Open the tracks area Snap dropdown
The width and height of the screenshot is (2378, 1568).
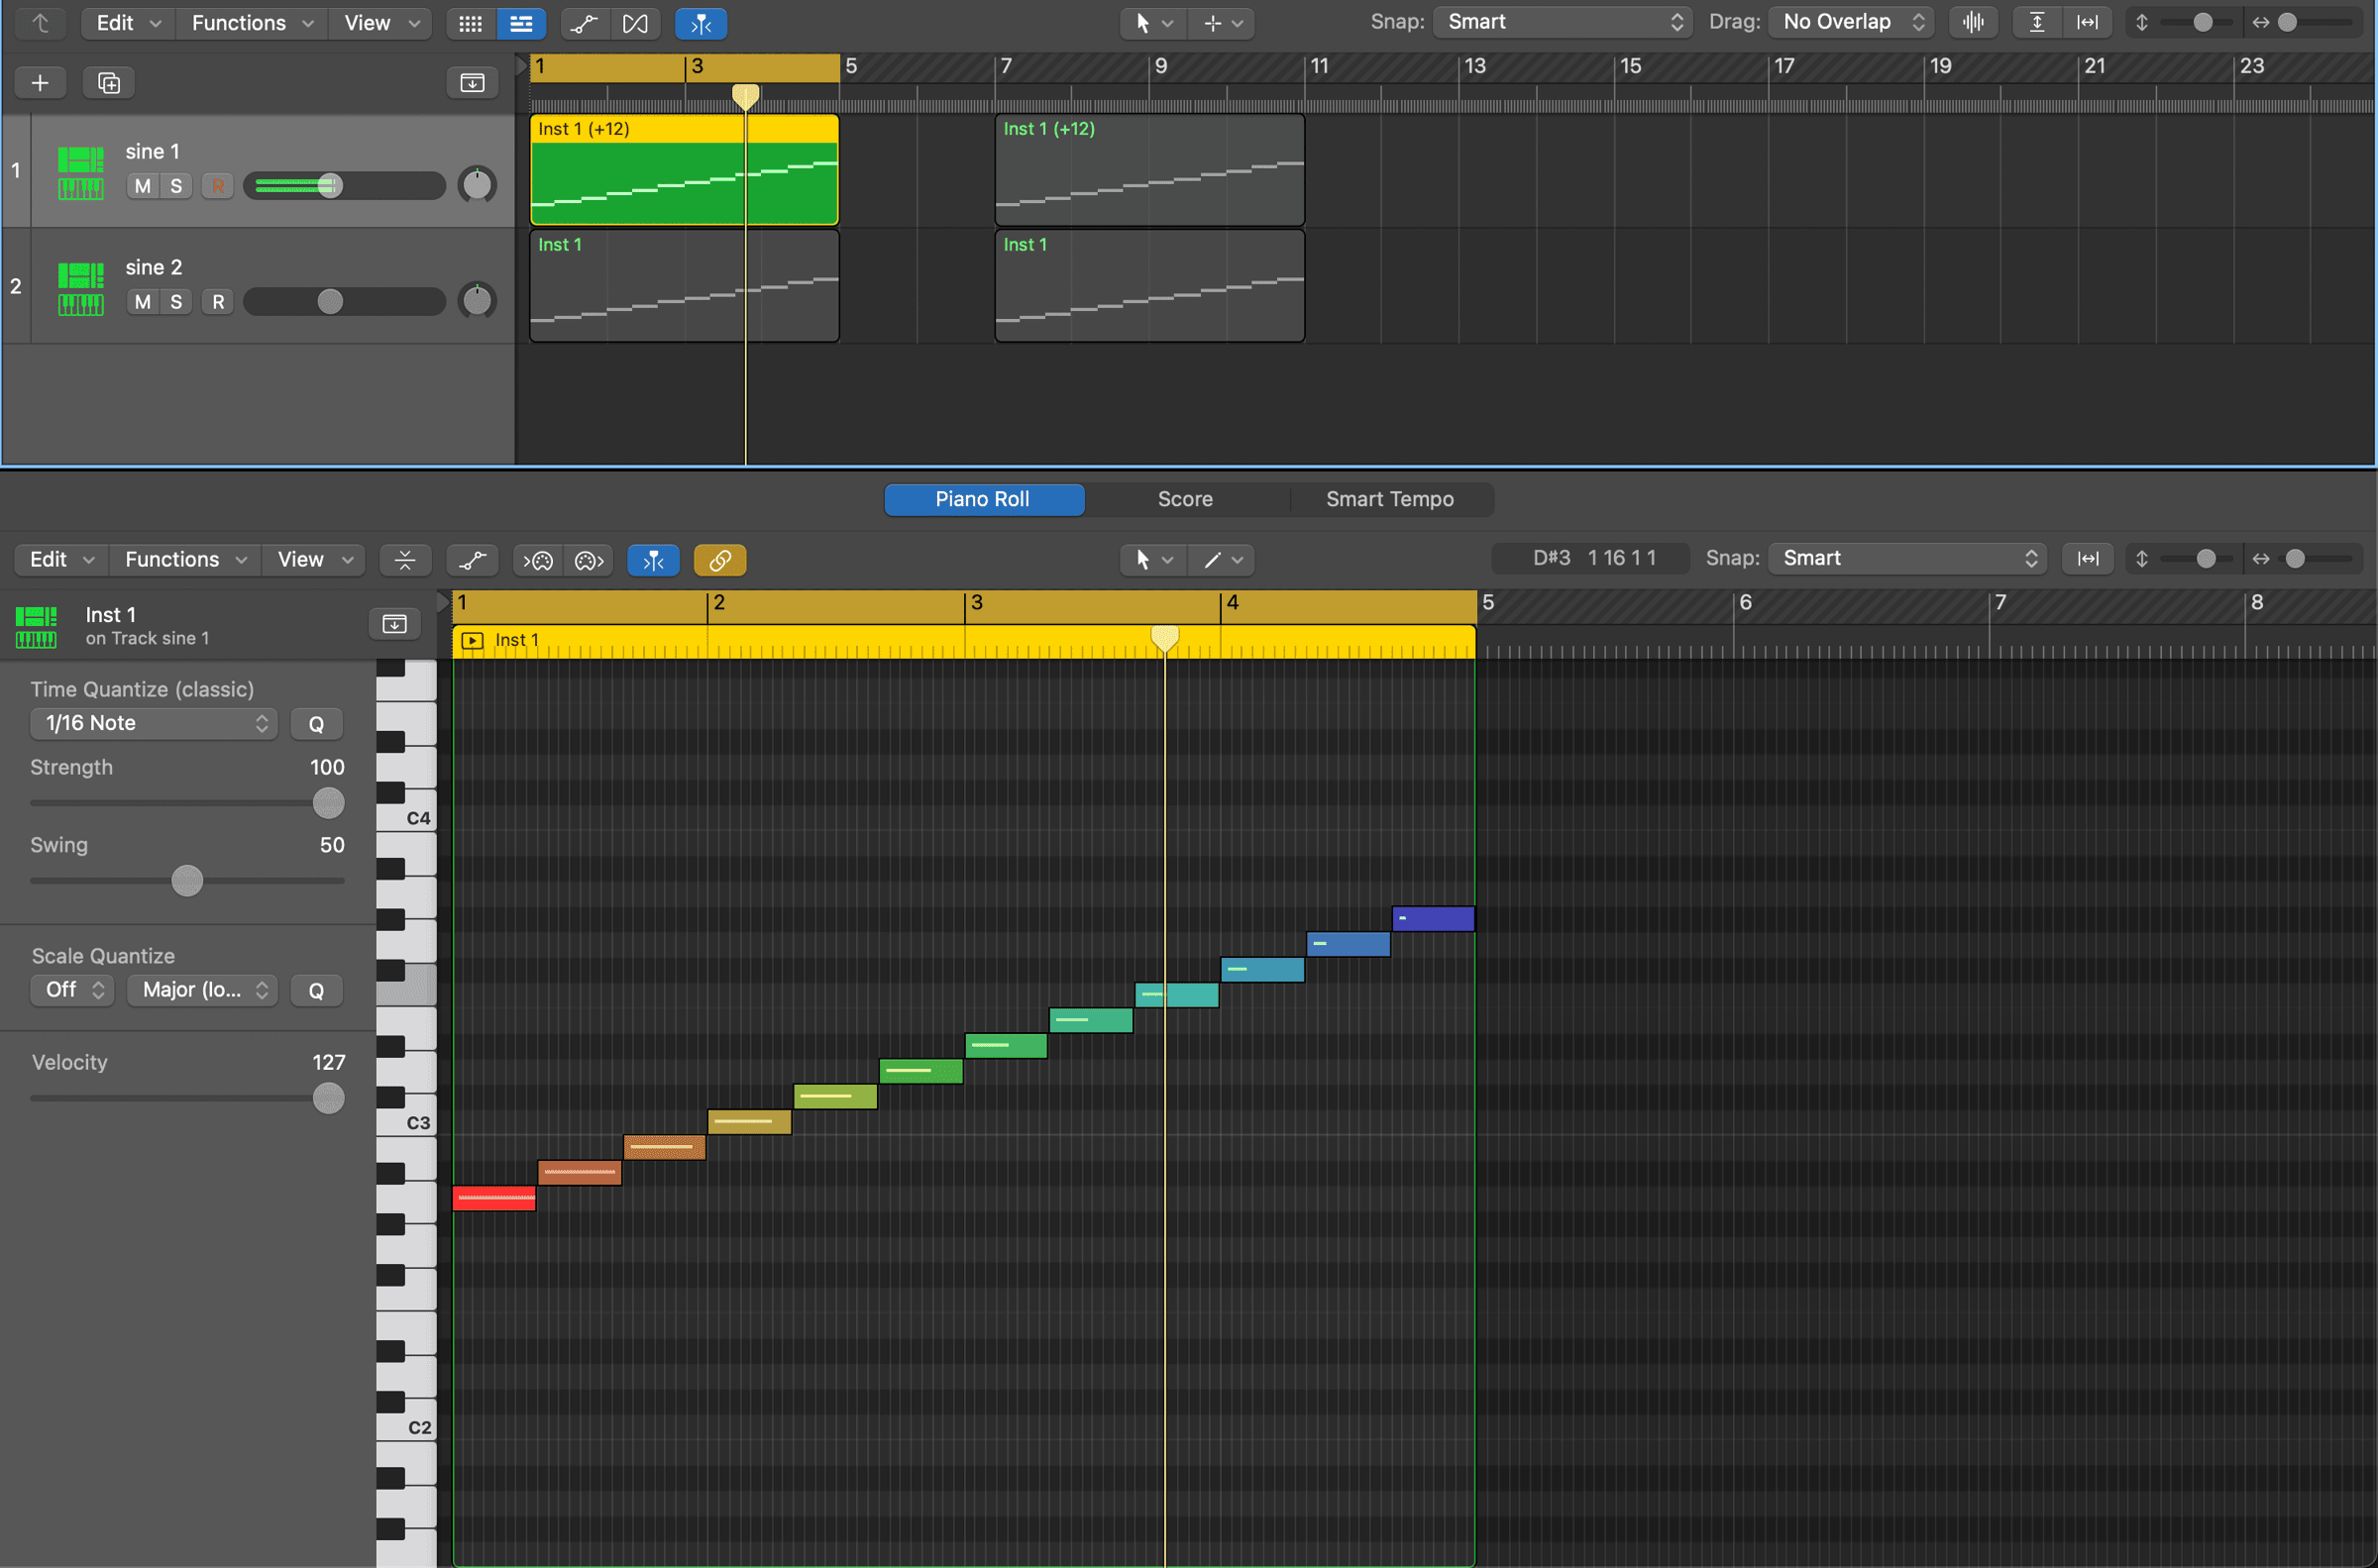coord(1563,22)
